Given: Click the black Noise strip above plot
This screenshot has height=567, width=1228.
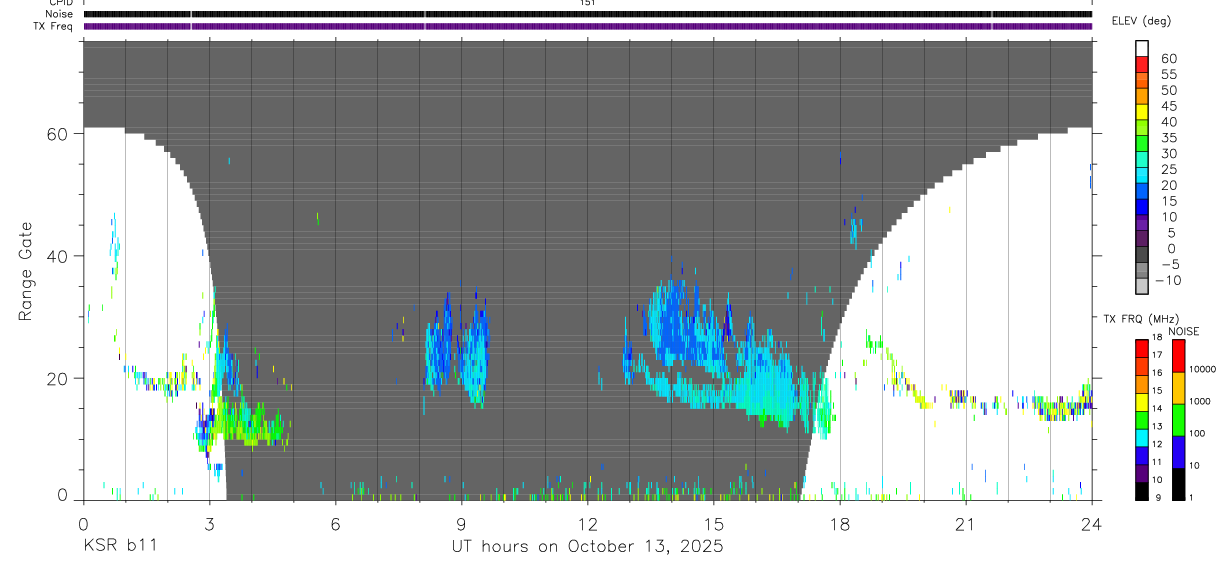Looking at the screenshot, I should click(587, 14).
